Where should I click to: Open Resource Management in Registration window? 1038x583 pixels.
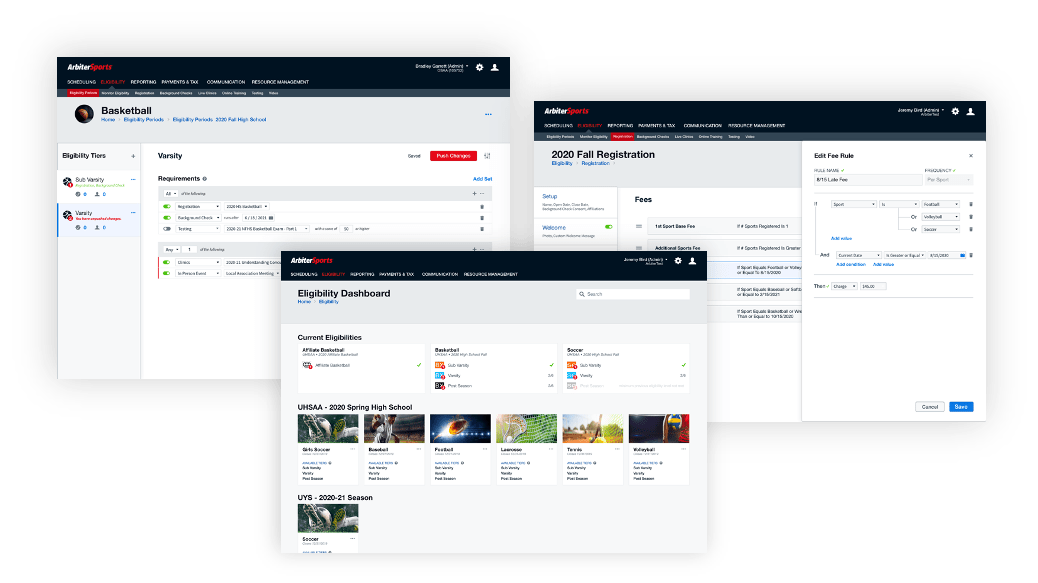pyautogui.click(x=757, y=126)
